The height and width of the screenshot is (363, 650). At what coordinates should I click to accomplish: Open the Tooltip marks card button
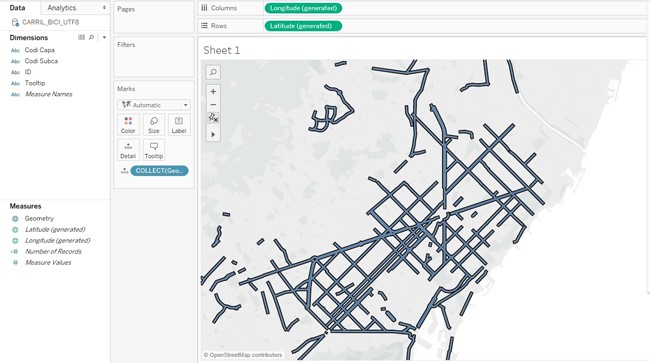tap(154, 150)
